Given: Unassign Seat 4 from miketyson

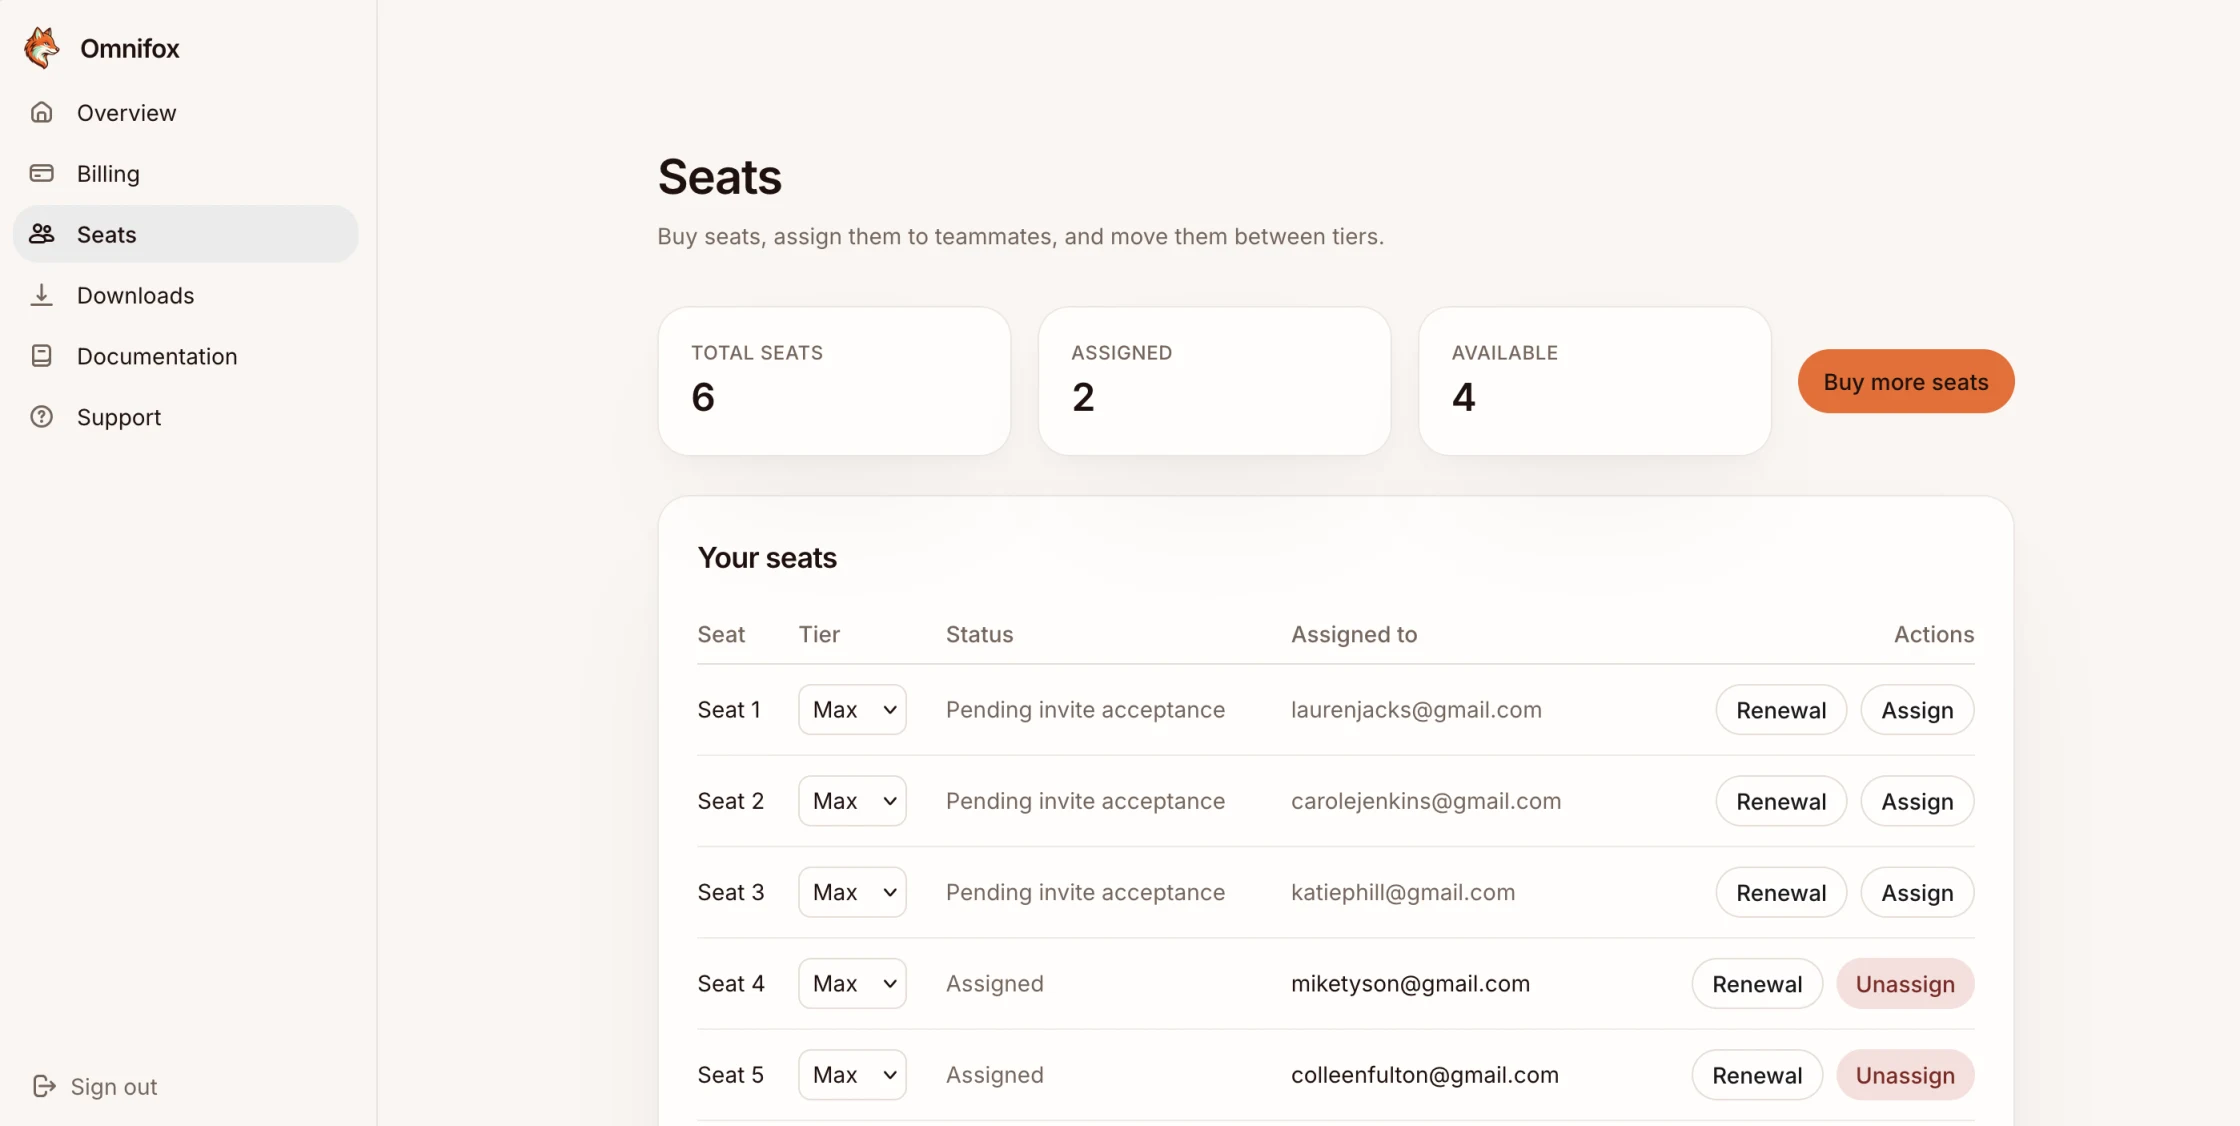Looking at the screenshot, I should tap(1905, 983).
